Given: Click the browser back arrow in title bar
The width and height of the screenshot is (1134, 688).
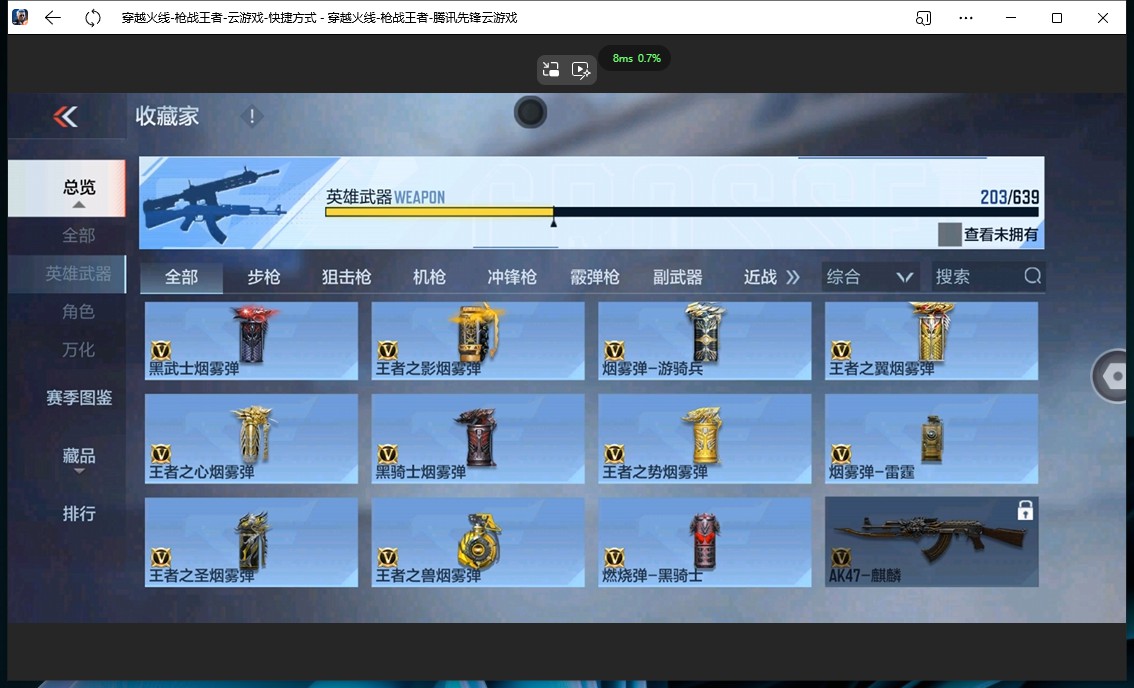Looking at the screenshot, I should coord(53,17).
